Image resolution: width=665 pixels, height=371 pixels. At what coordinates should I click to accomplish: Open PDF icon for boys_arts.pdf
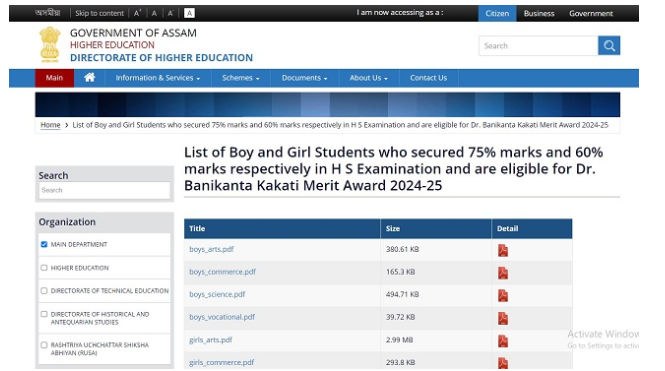point(503,250)
